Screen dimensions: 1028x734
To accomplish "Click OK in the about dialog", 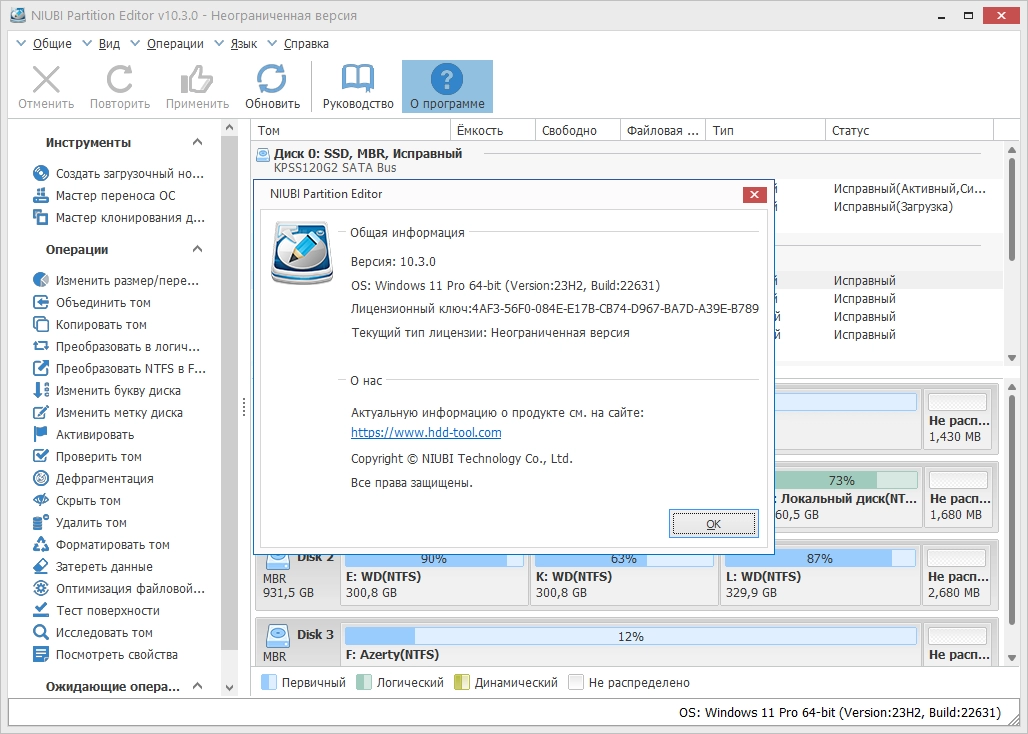I will point(713,524).
